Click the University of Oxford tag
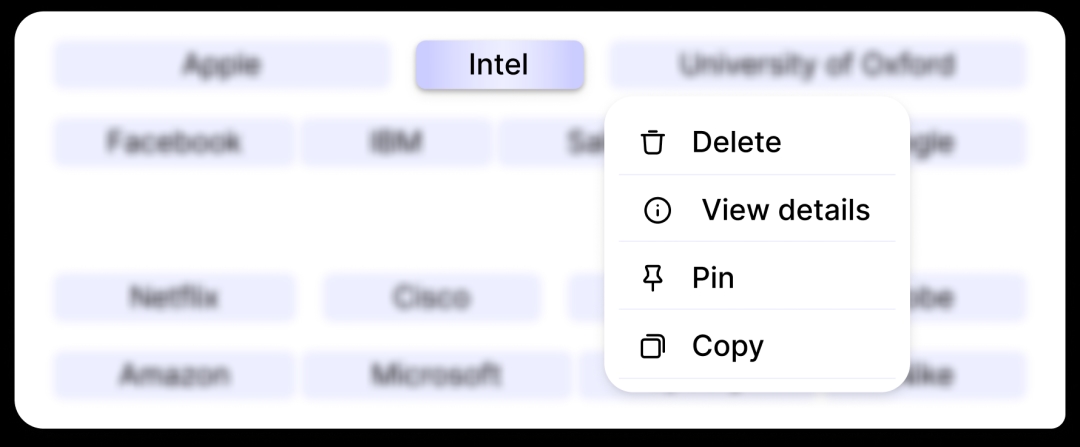The image size is (1080, 447). (817, 65)
